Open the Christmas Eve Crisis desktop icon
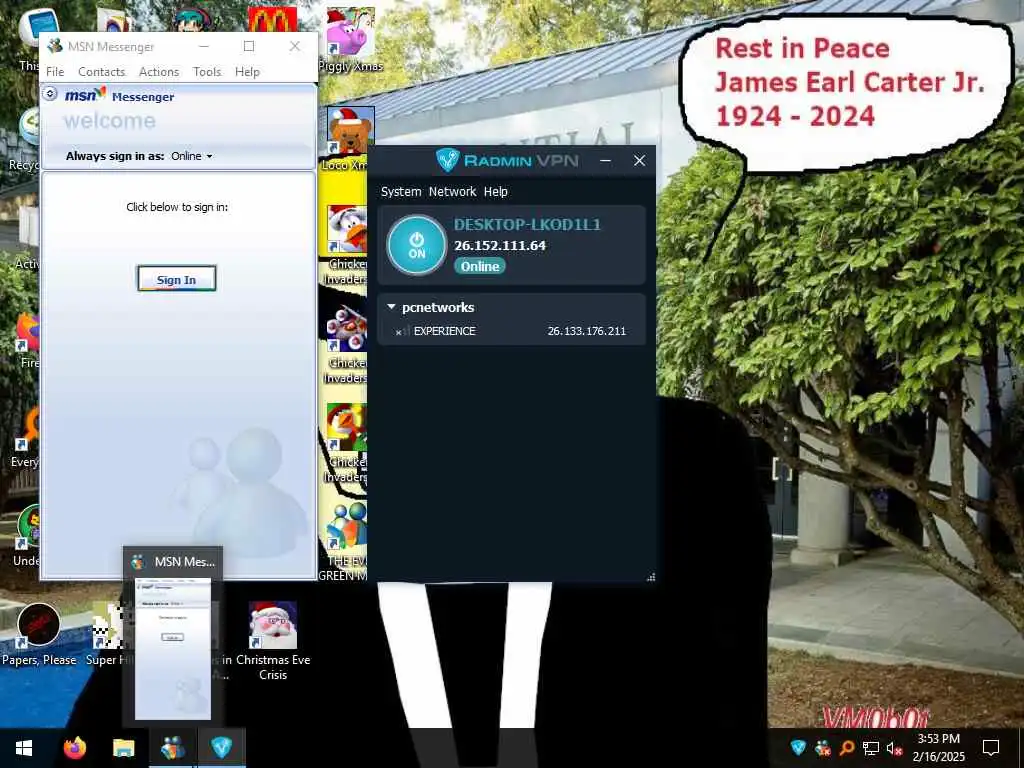Image resolution: width=1024 pixels, height=768 pixels. click(x=273, y=641)
